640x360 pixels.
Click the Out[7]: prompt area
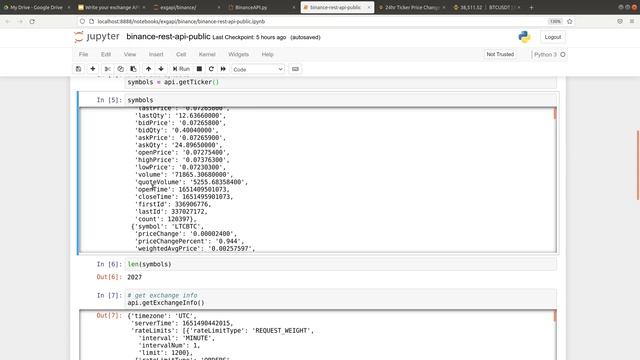[x=109, y=316]
